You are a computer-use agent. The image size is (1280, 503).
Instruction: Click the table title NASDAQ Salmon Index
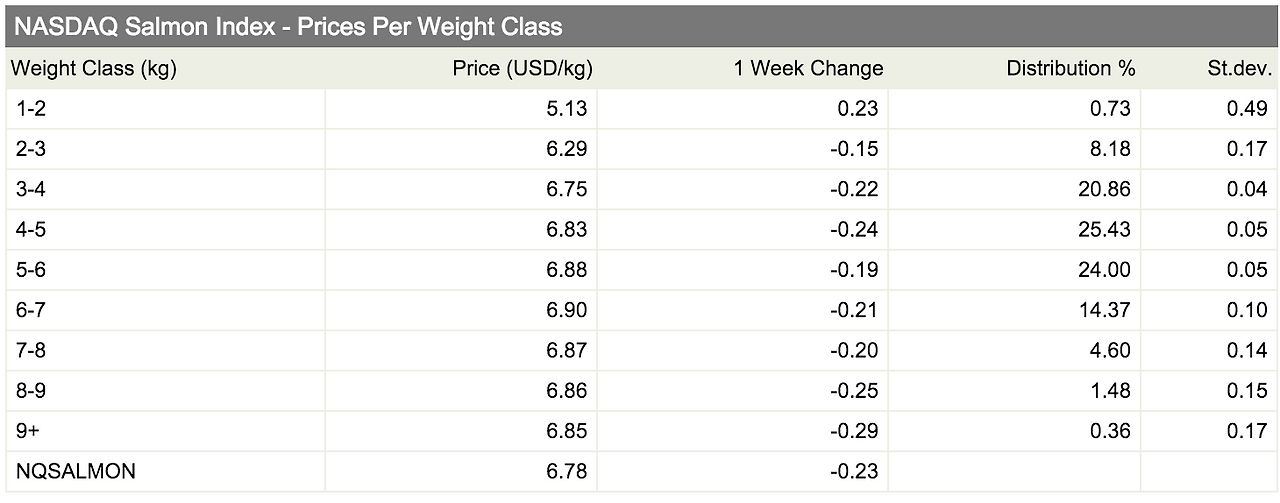click(x=288, y=27)
